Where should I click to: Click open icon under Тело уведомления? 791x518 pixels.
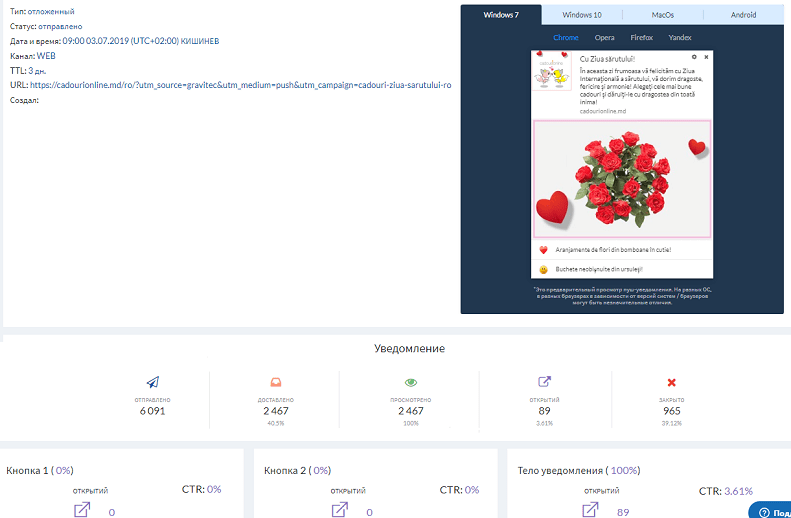click(590, 510)
